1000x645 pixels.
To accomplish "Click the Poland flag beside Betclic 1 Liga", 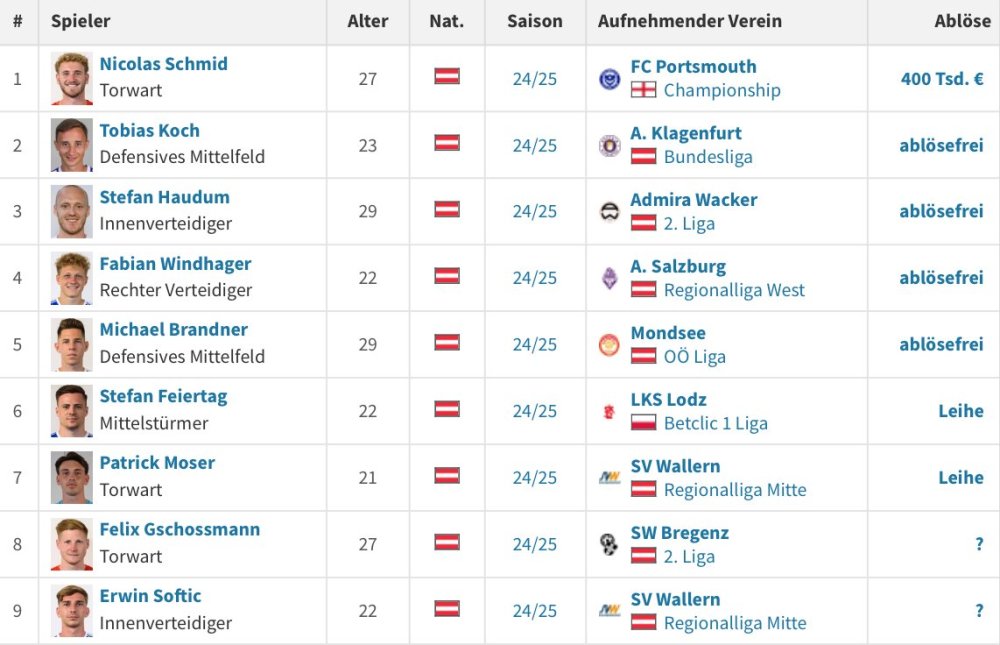I will pos(643,423).
